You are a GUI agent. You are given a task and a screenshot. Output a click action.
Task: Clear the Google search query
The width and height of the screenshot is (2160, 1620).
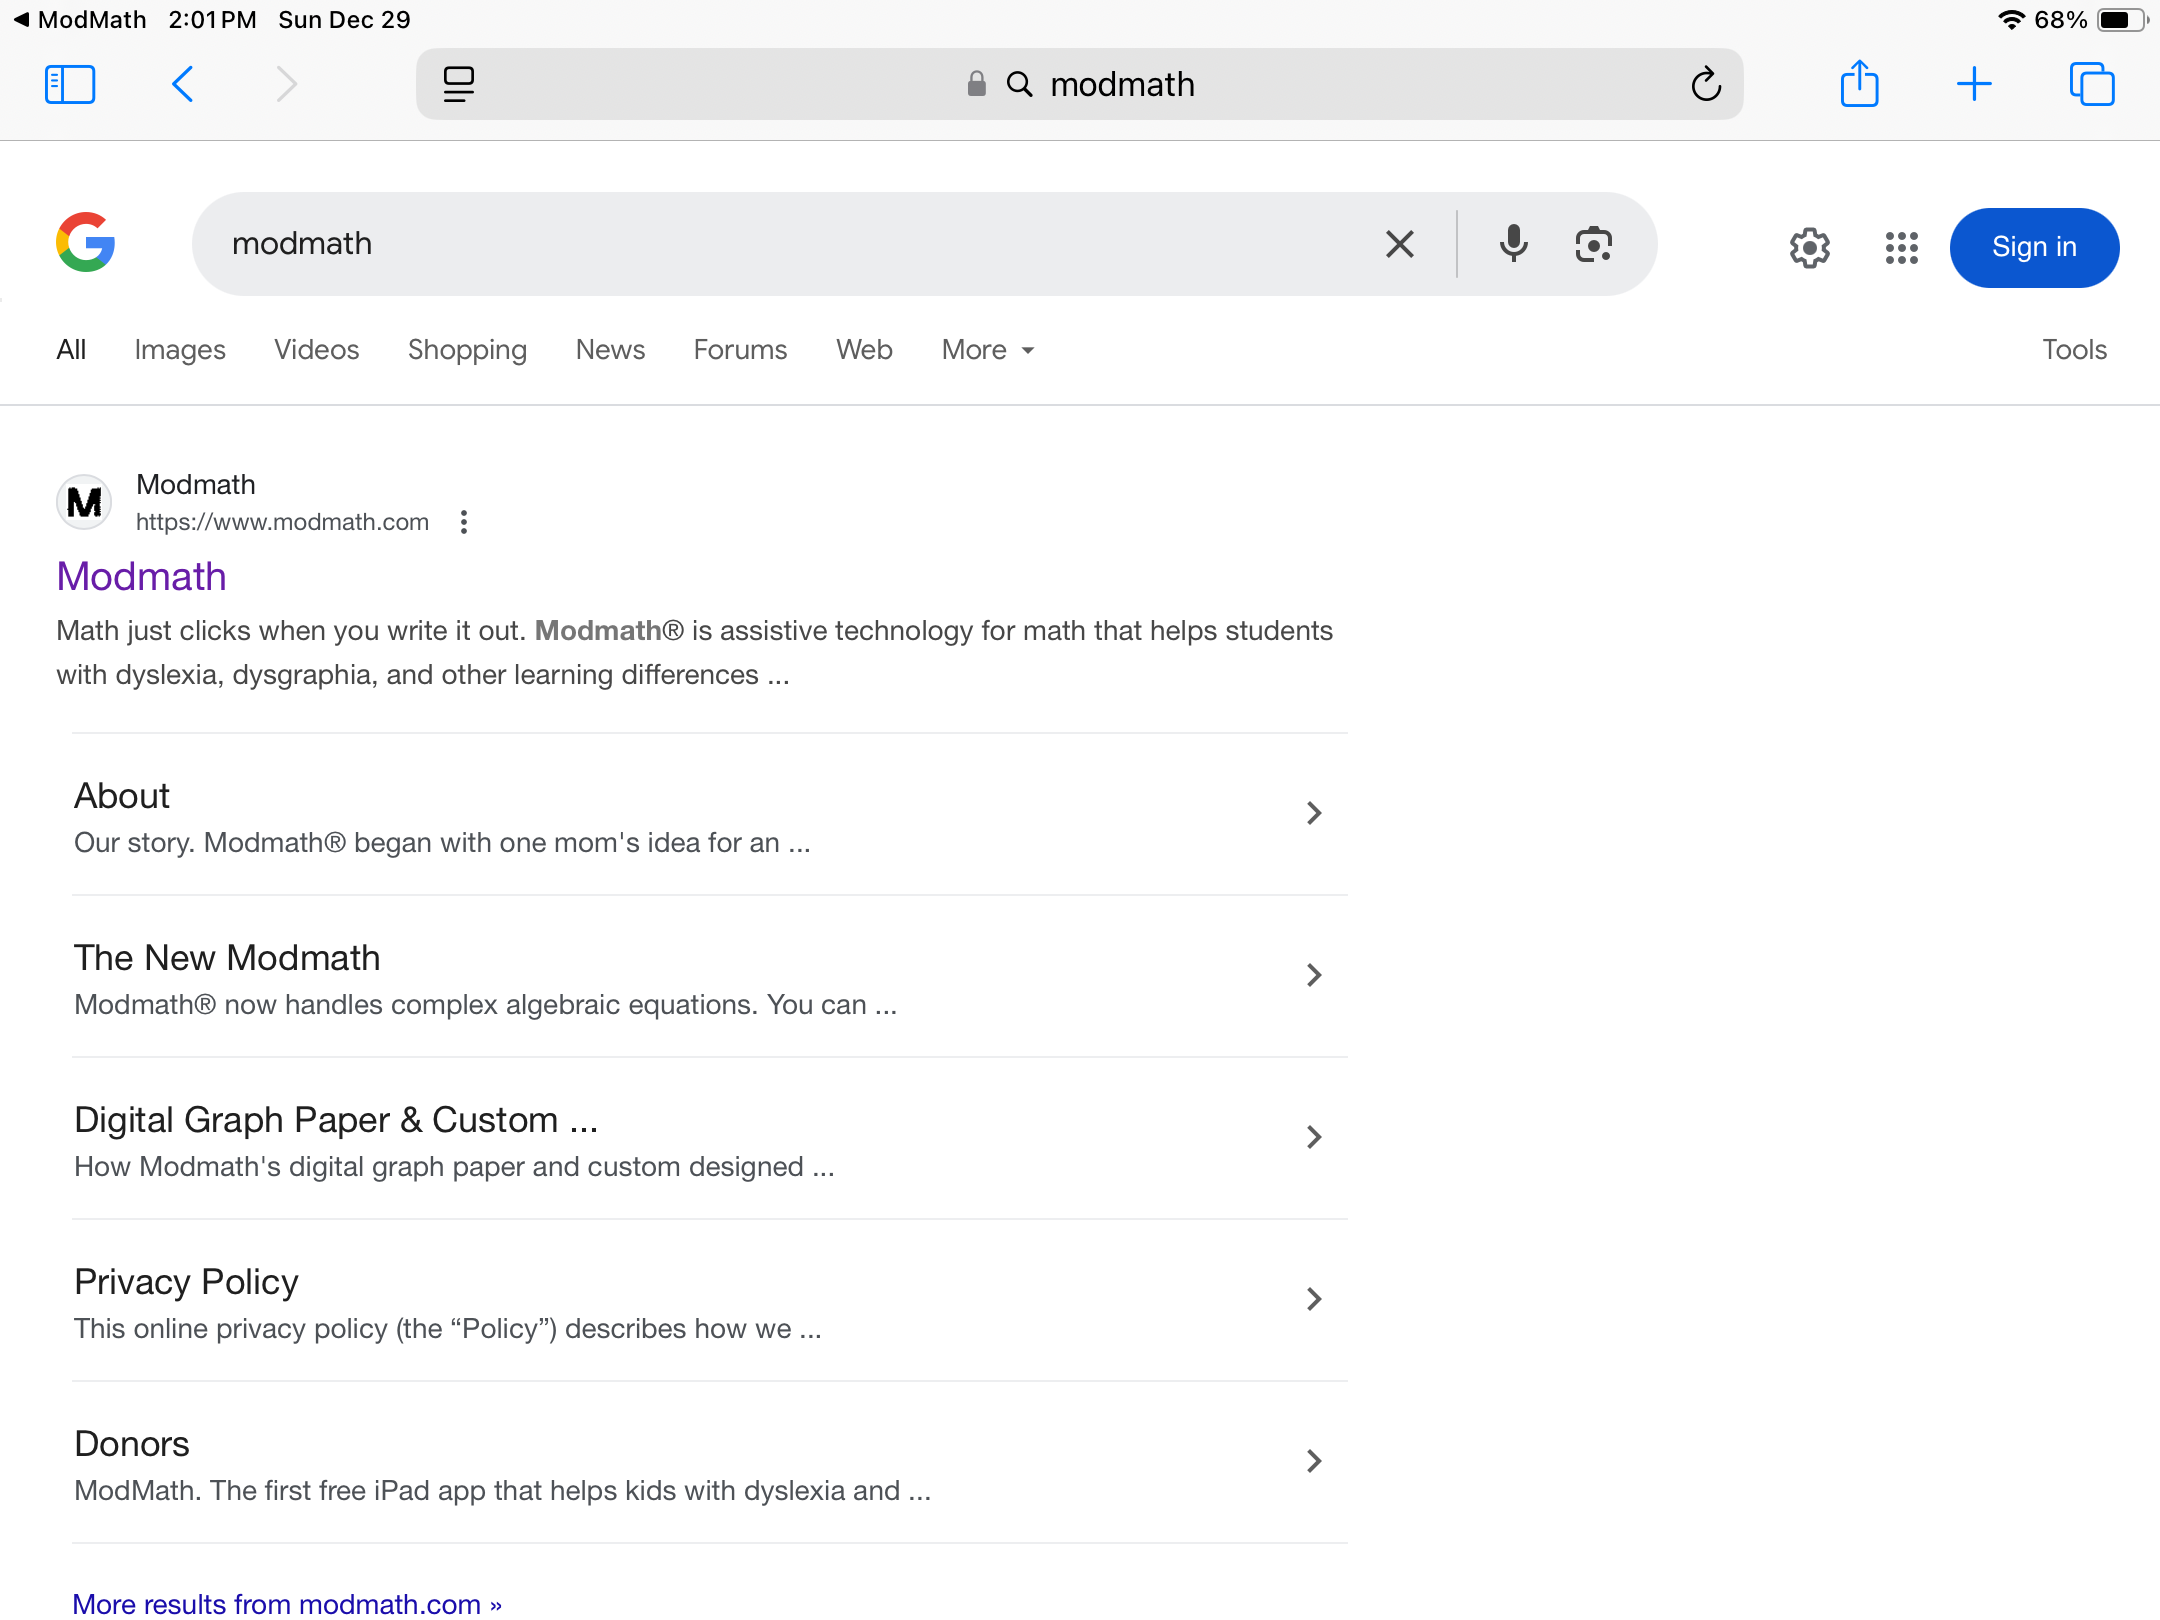(x=1400, y=244)
